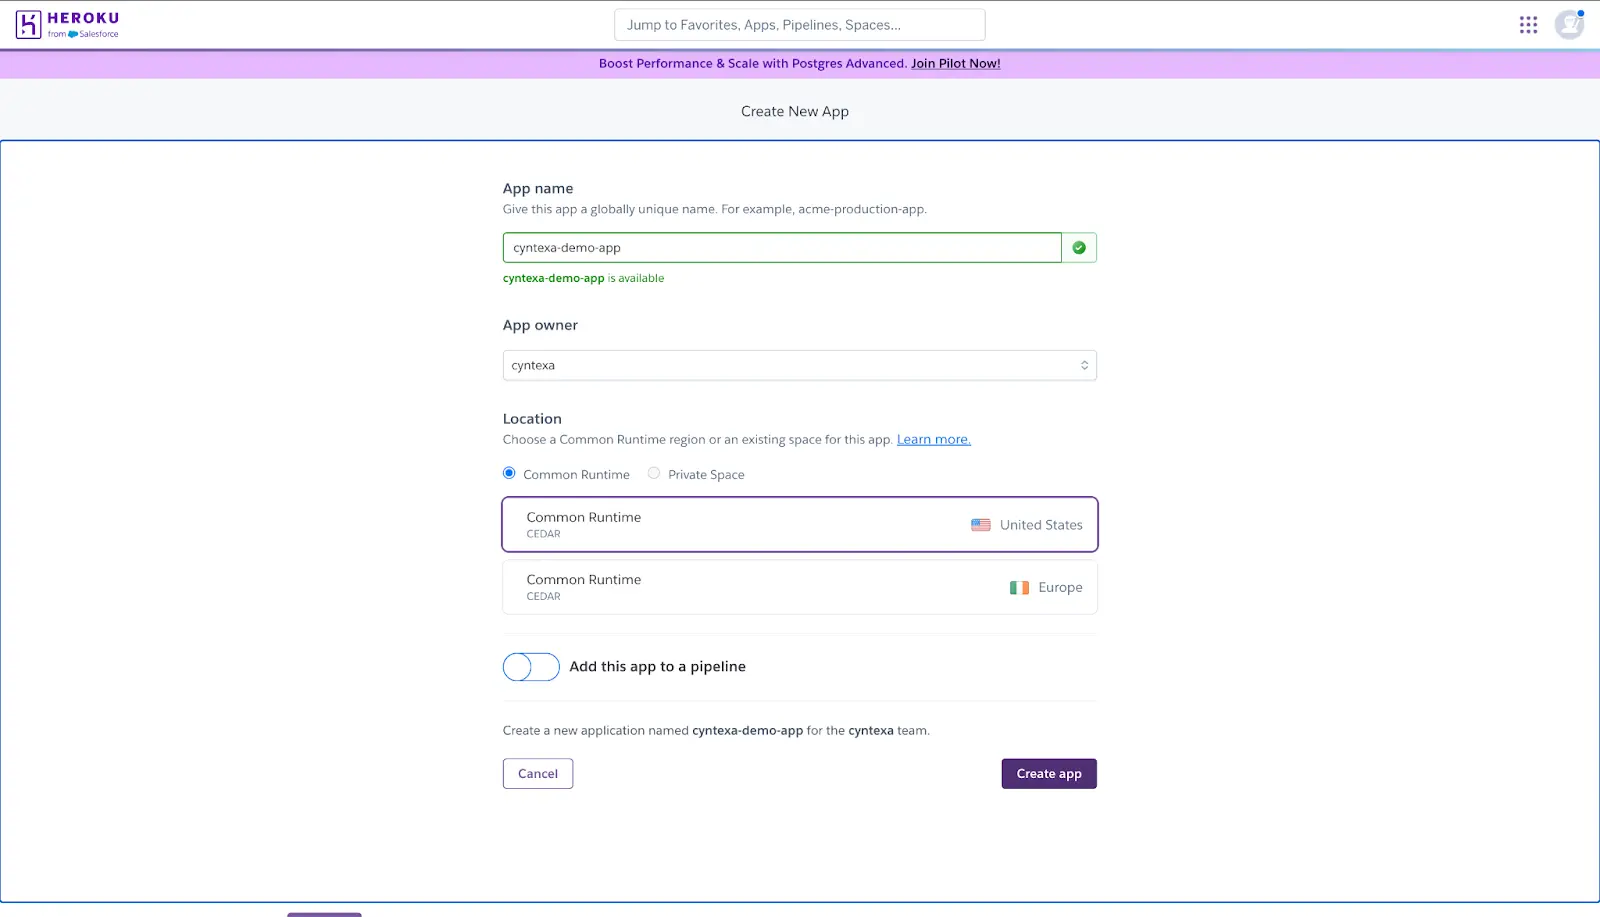Enable Add this app to a pipeline
This screenshot has height=917, width=1600.
click(x=531, y=667)
